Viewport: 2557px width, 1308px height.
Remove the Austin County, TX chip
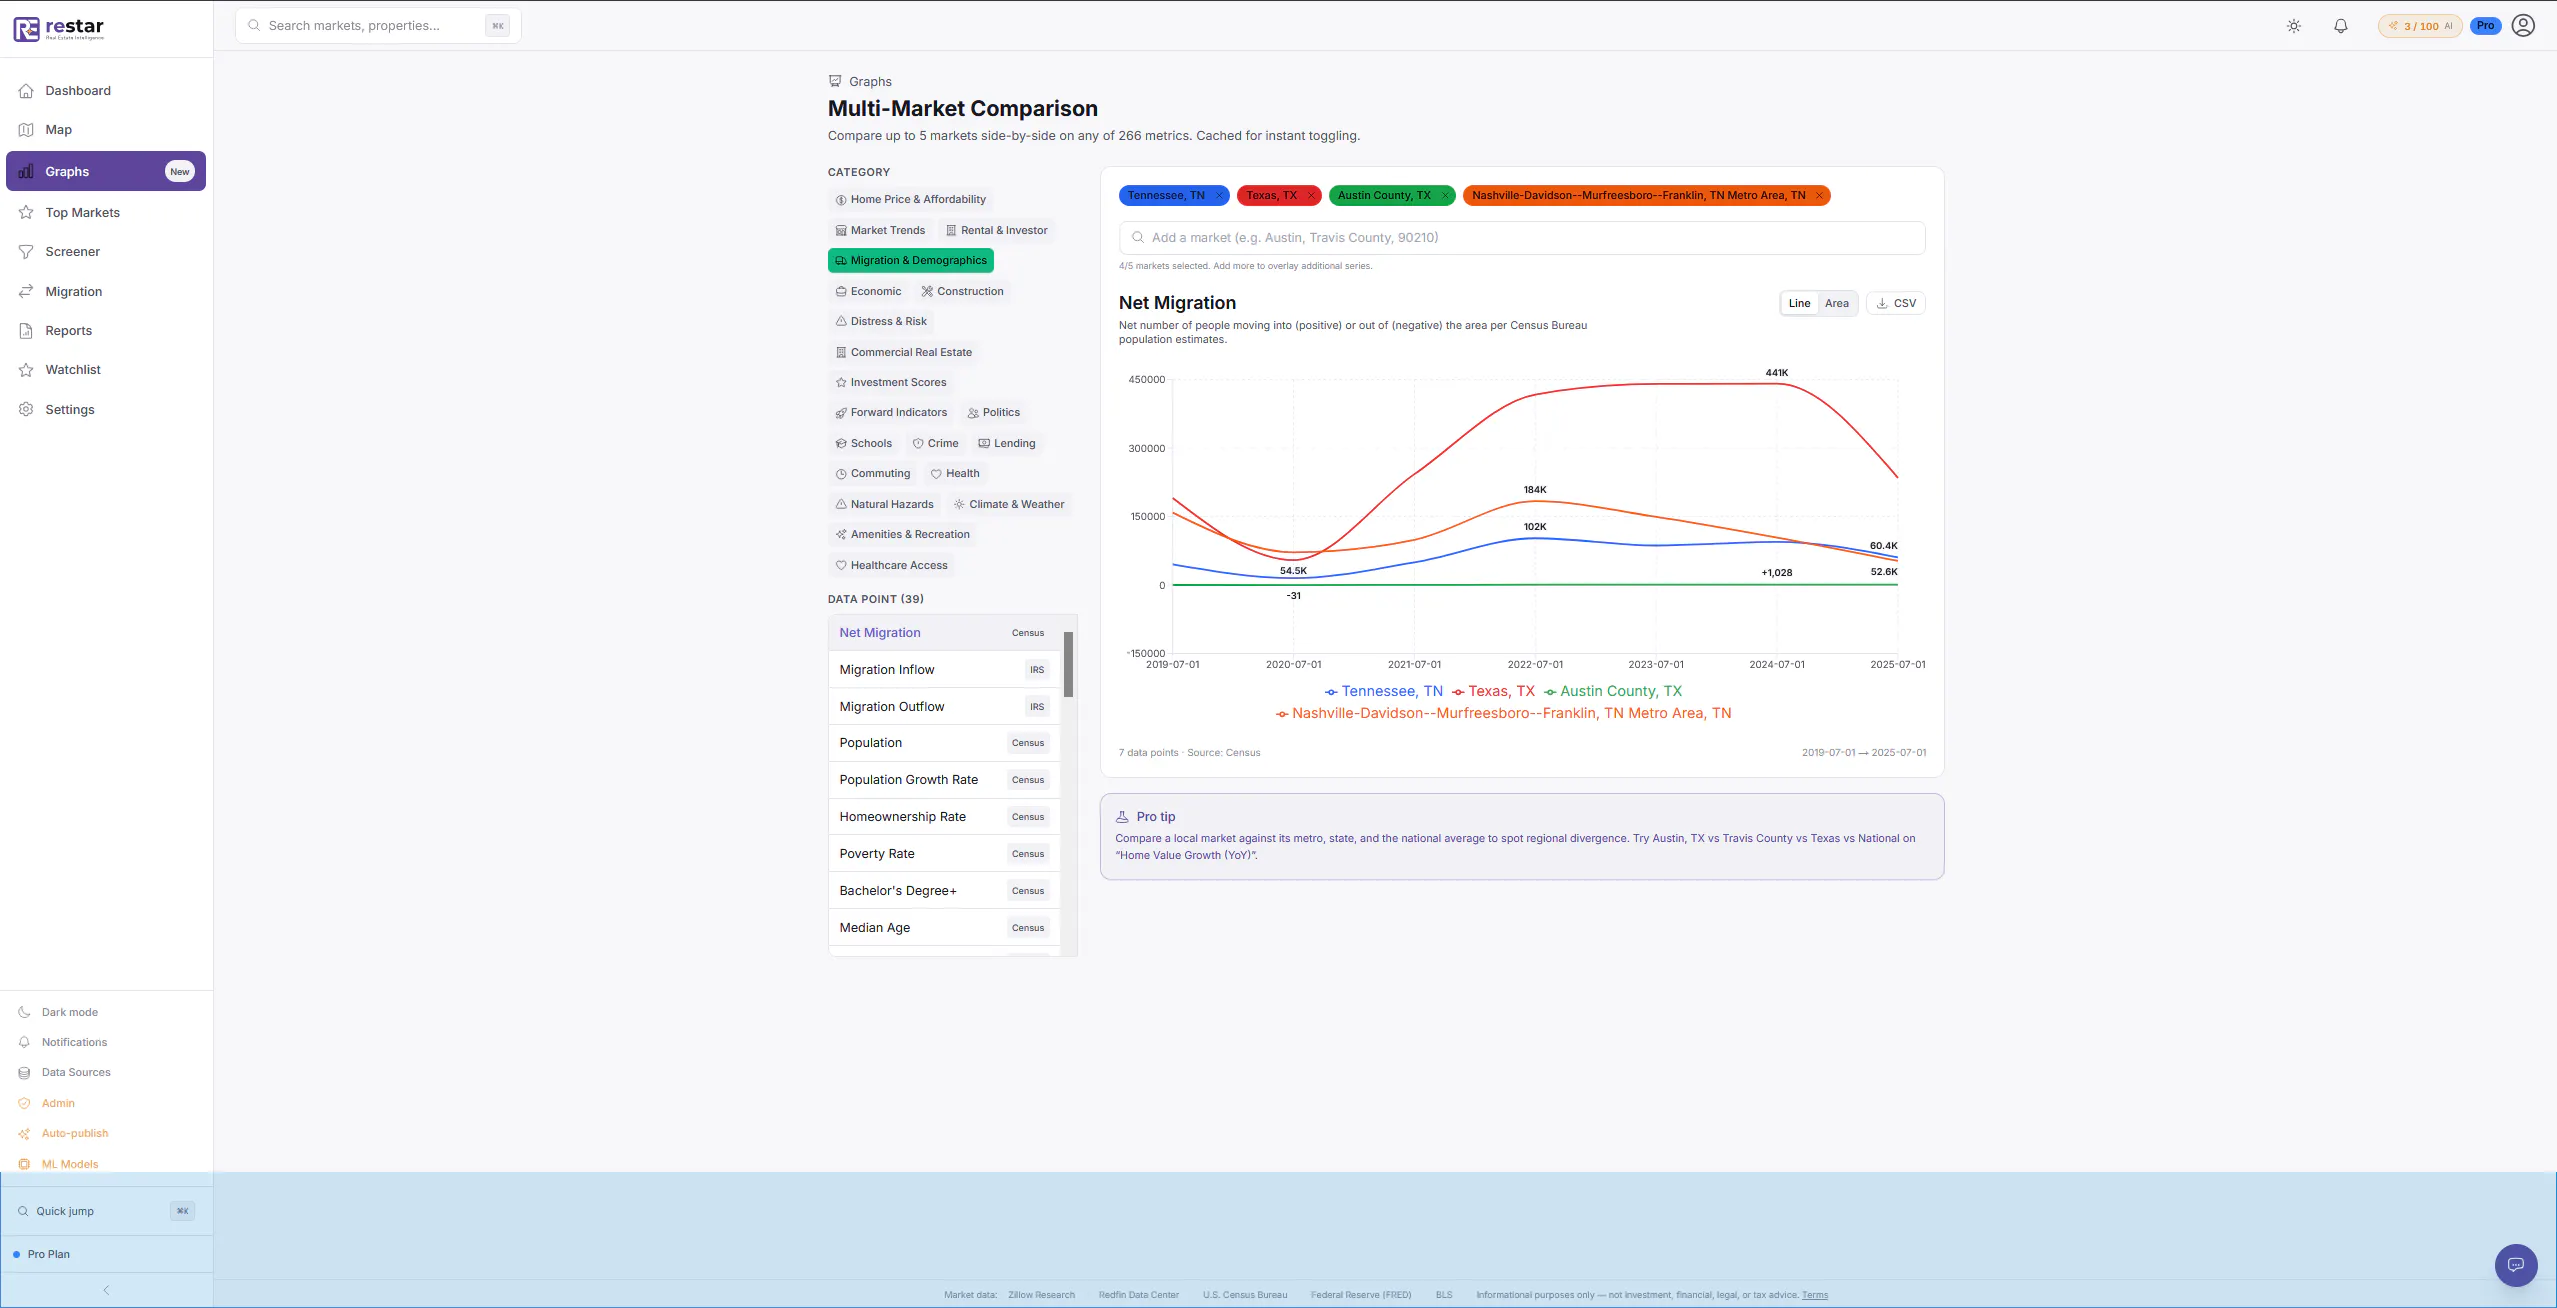click(x=1445, y=196)
